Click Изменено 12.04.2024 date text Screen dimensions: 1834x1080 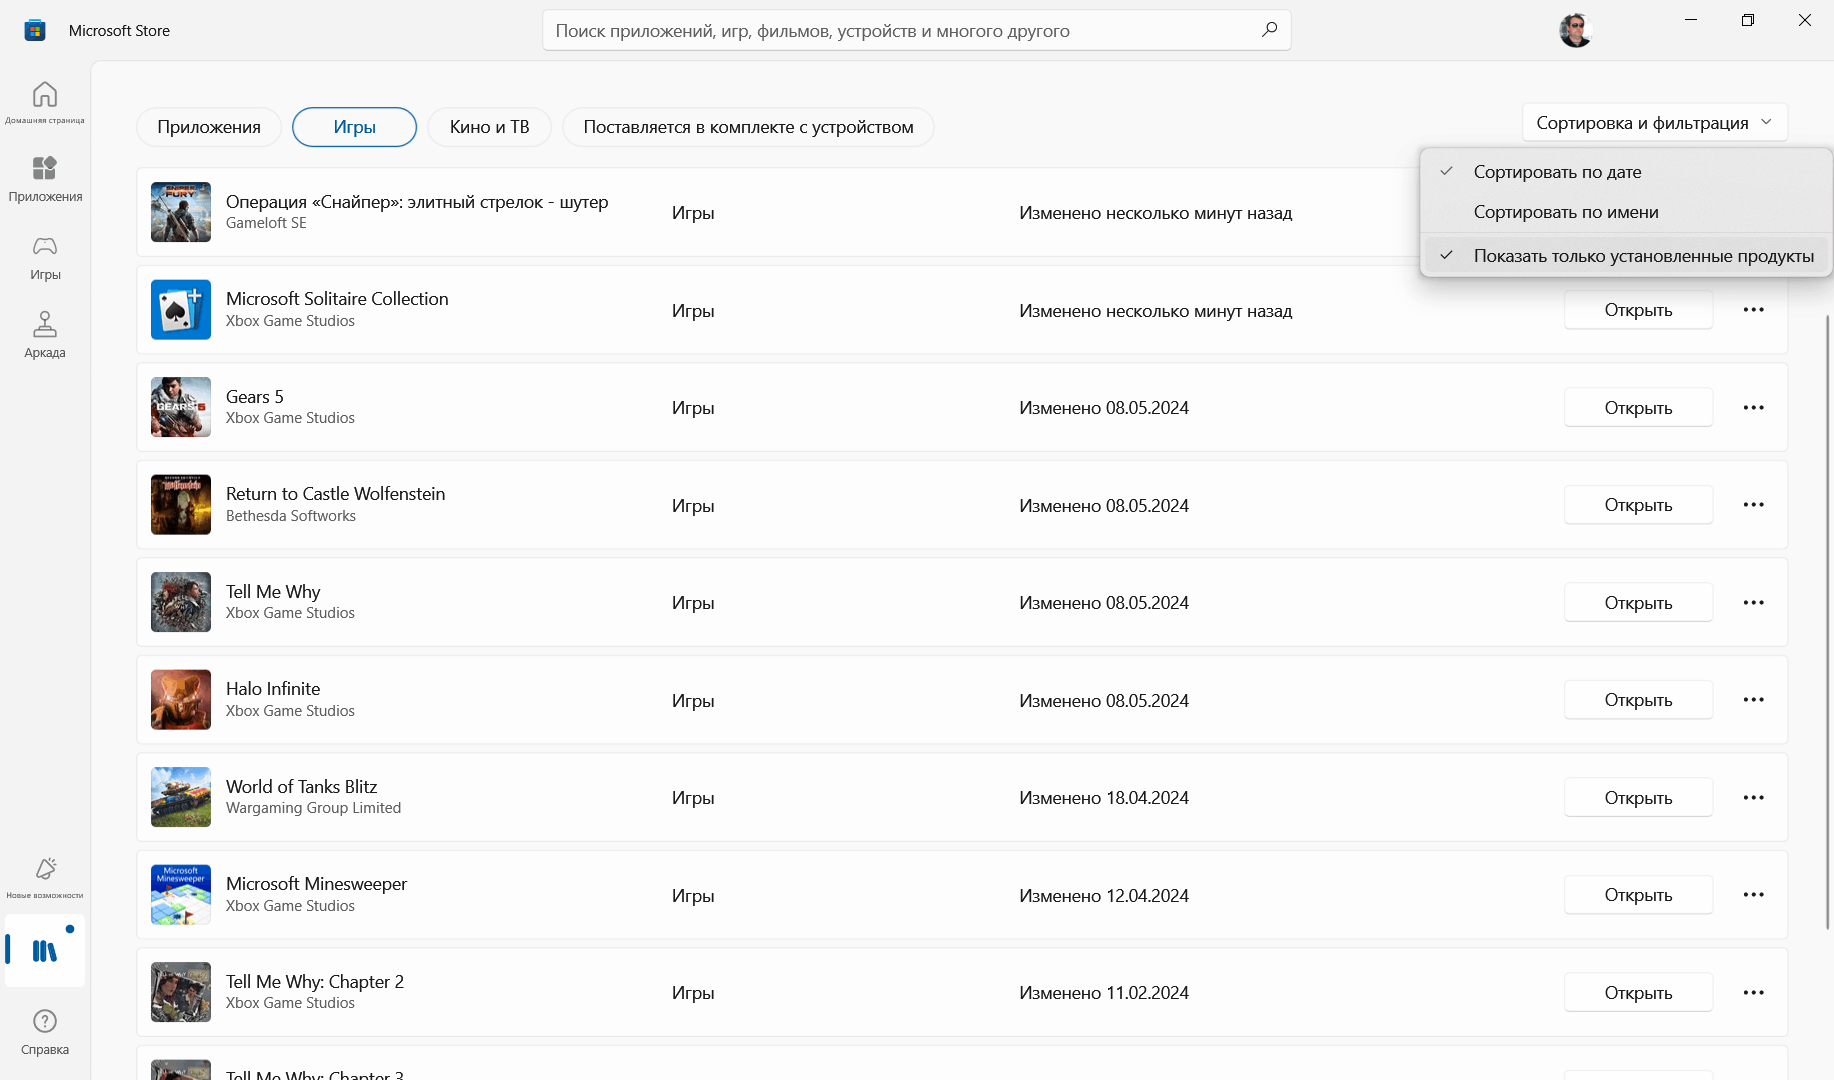coord(1104,896)
